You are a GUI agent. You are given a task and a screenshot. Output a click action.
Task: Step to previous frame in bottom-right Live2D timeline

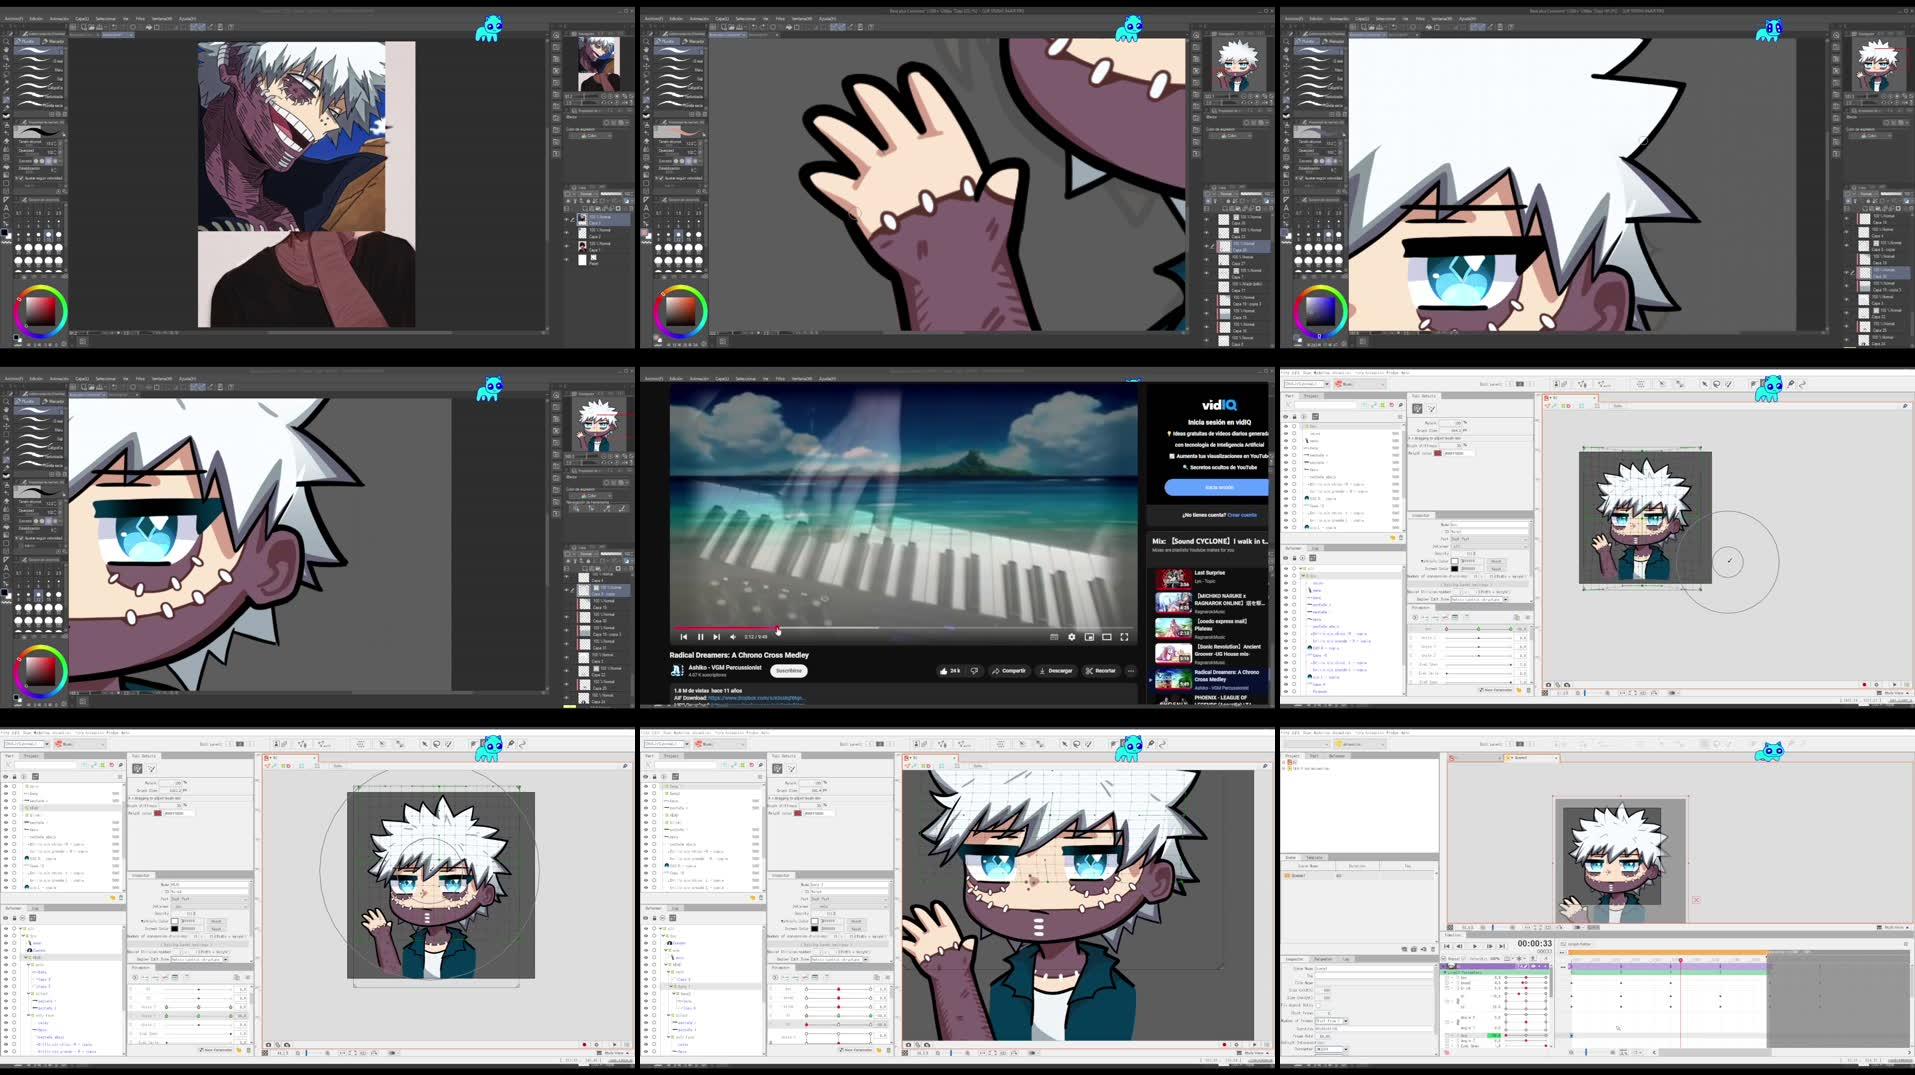(1460, 946)
